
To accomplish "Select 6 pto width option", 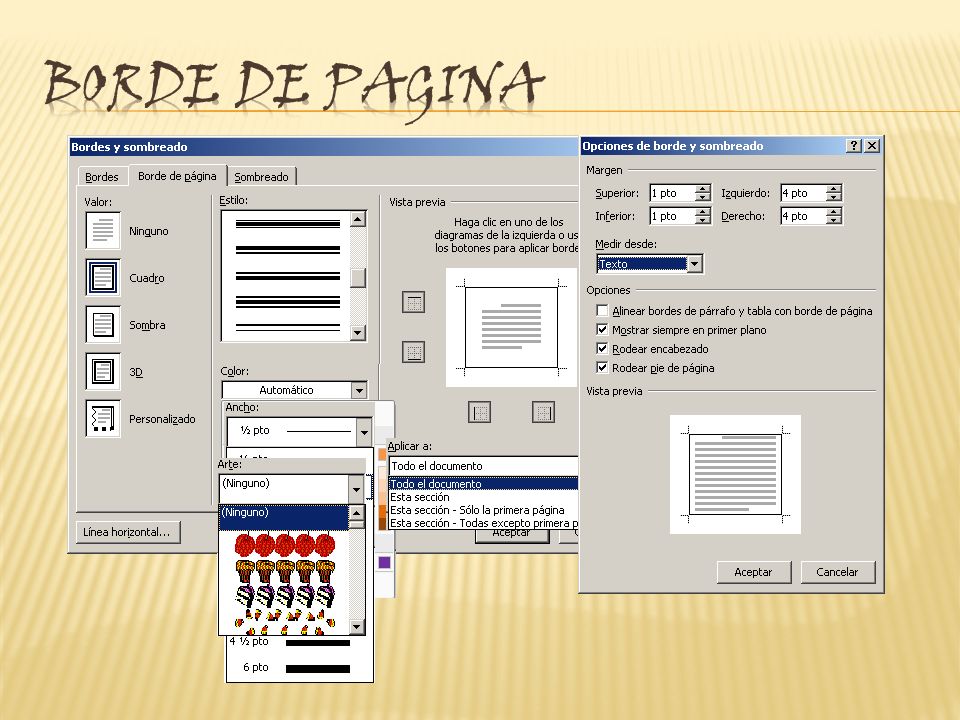I will tap(299, 667).
